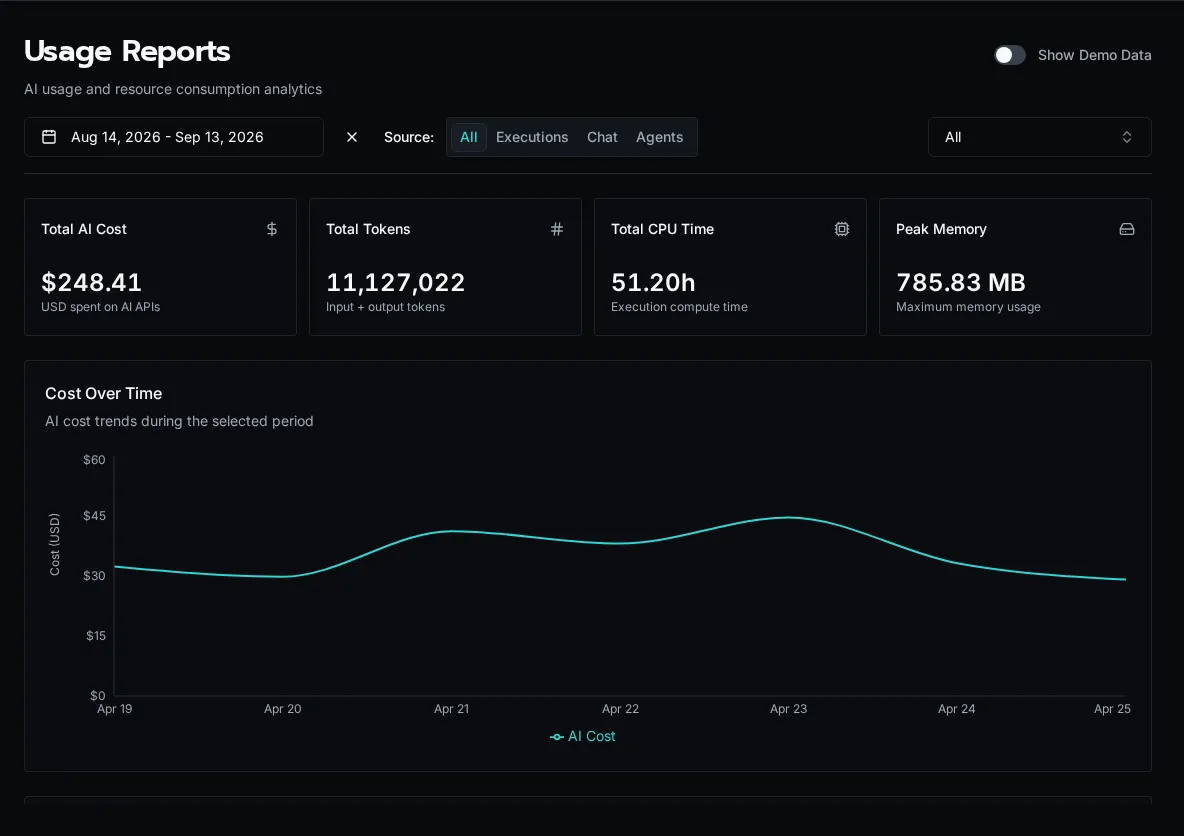The width and height of the screenshot is (1184, 836).
Task: Click the Peak Memory card title
Action: (x=941, y=229)
